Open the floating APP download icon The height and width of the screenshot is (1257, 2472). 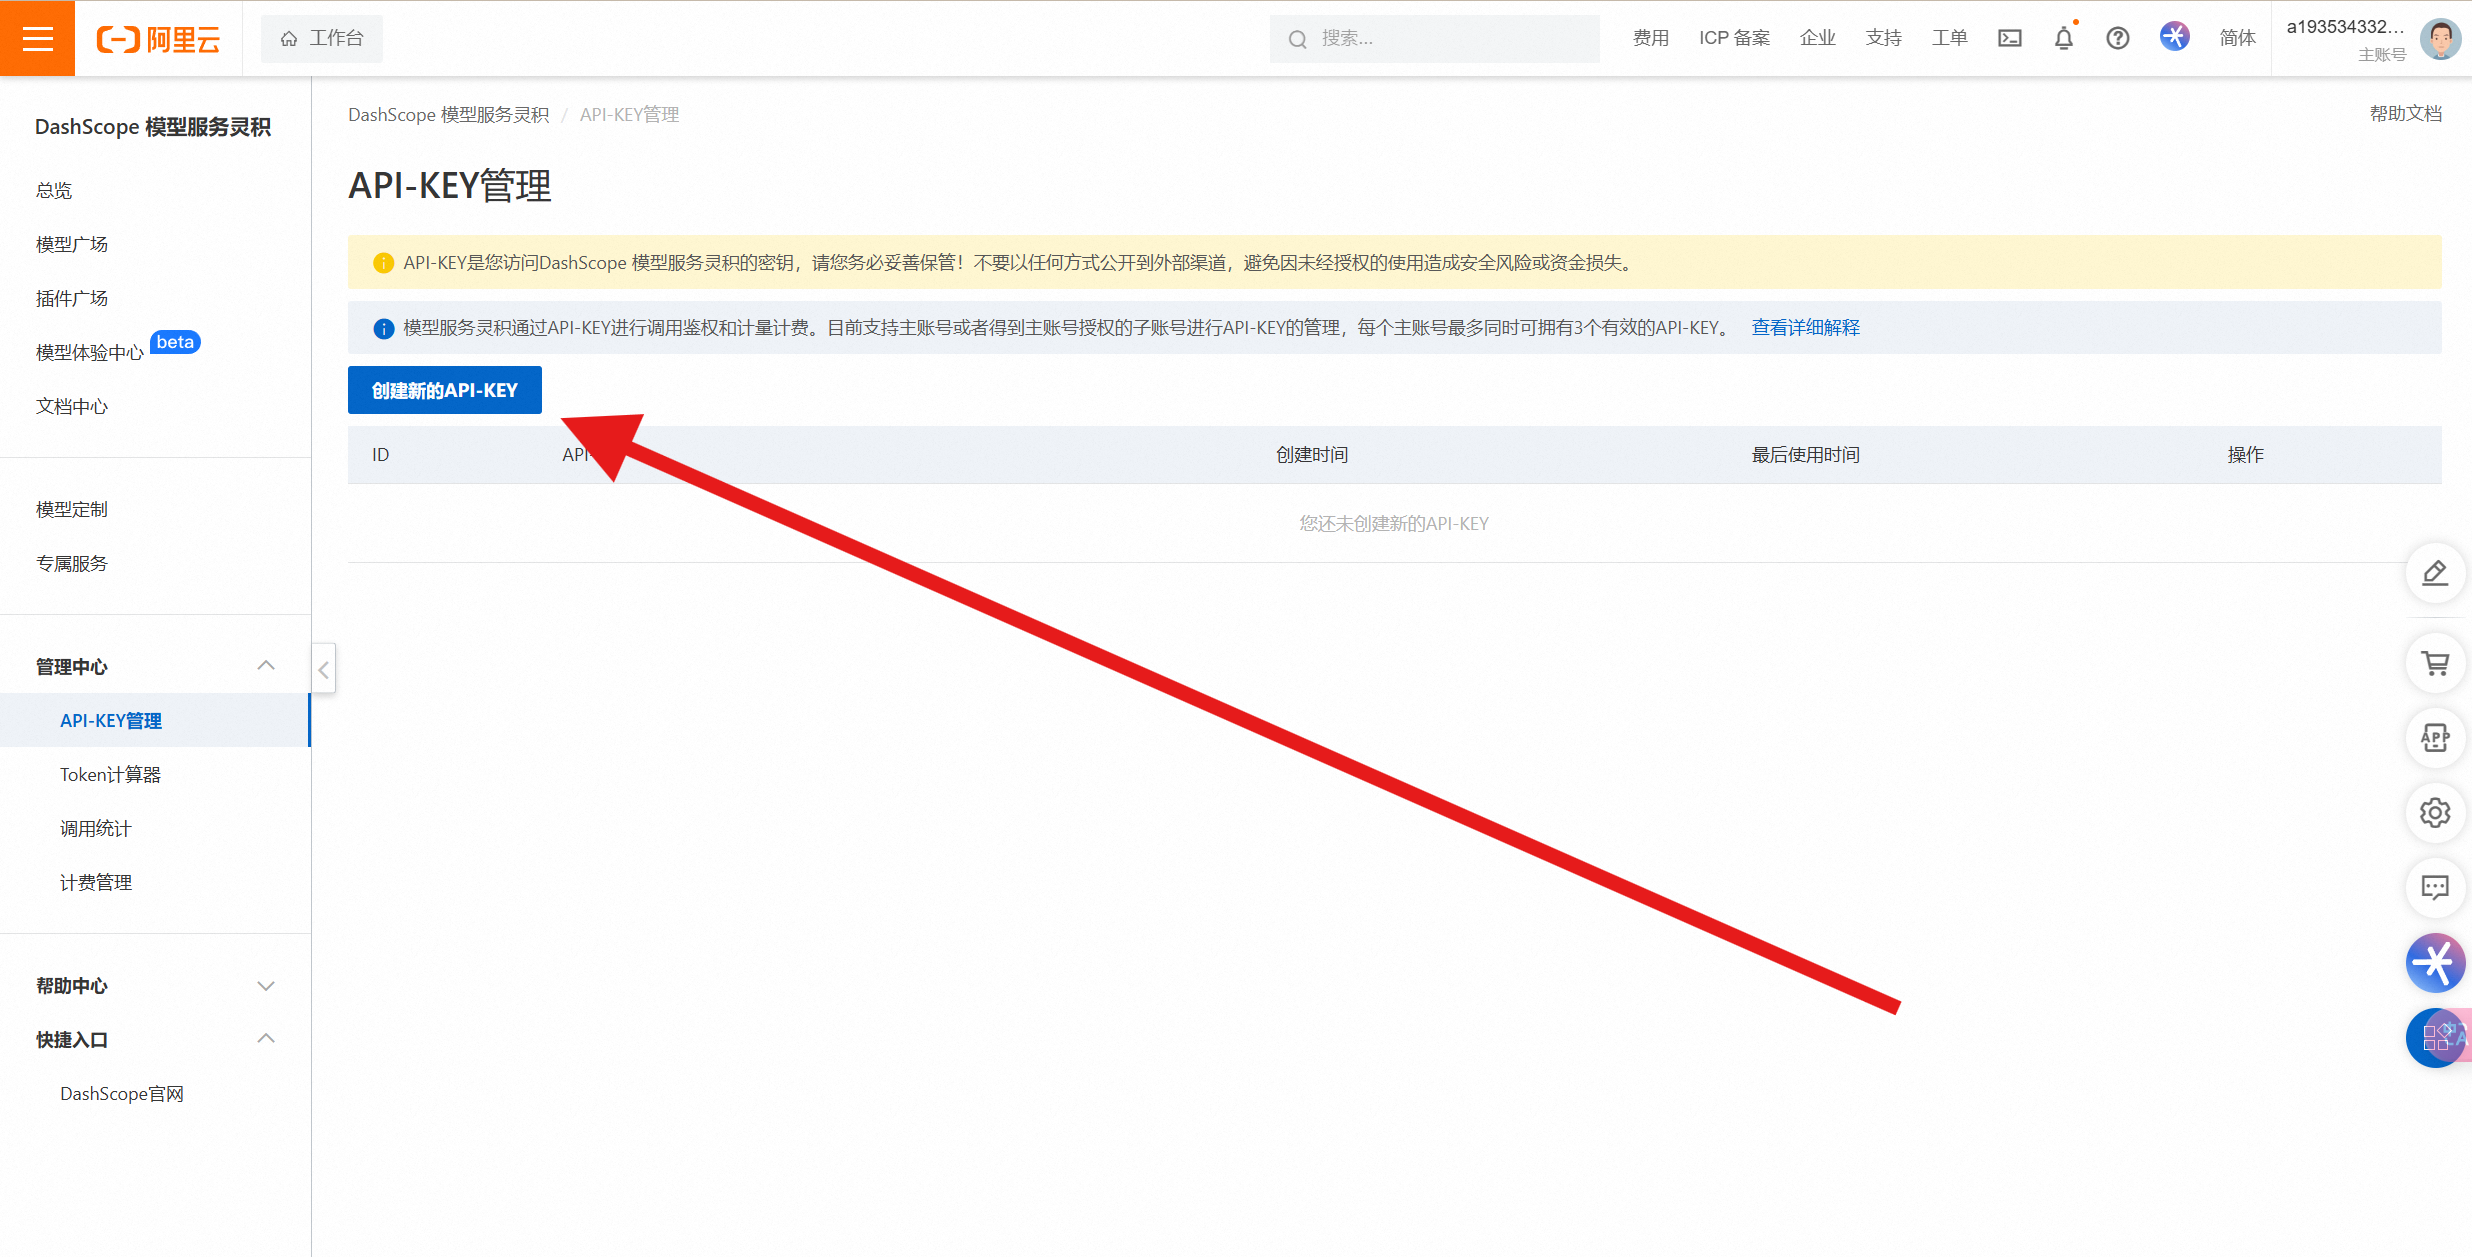(2435, 738)
